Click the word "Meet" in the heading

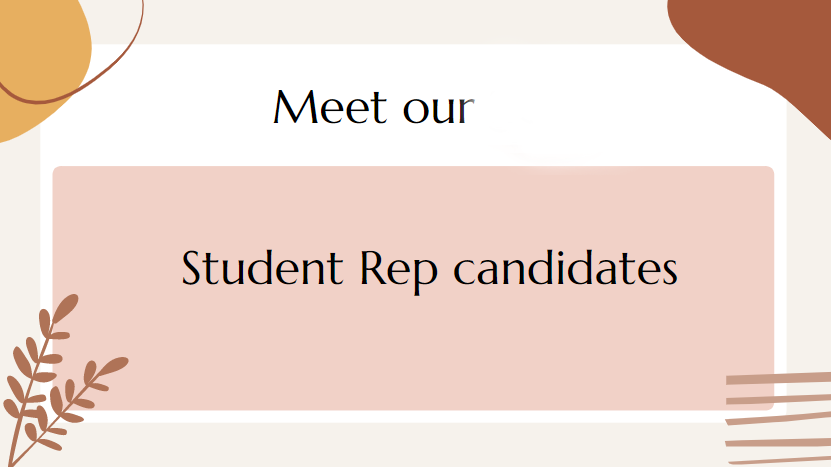pos(332,108)
